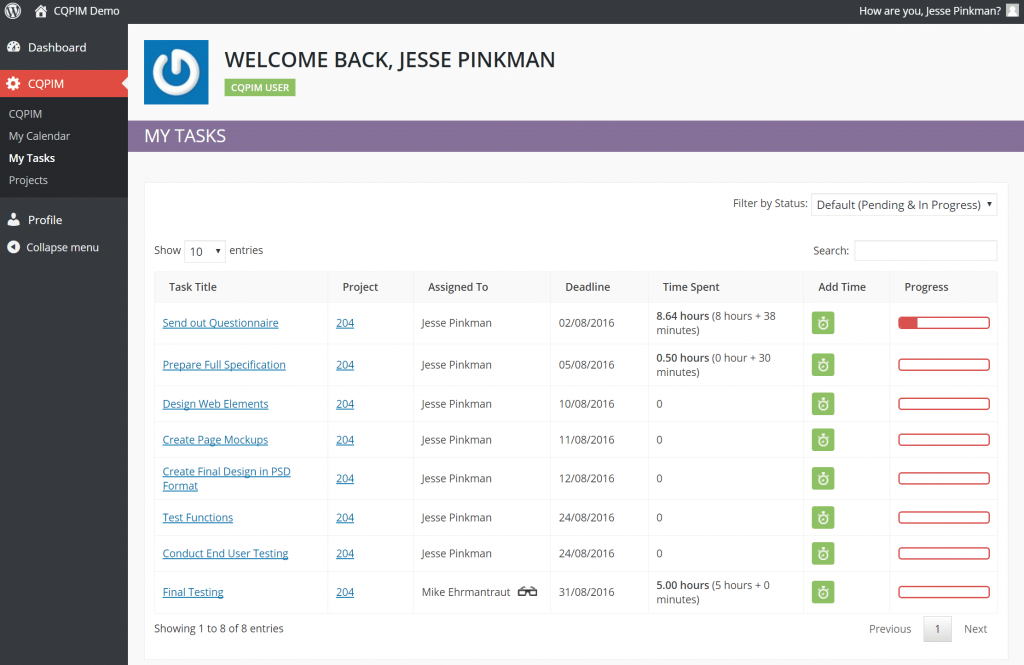The width and height of the screenshot is (1024, 665).
Task: Open Profile via the person icon
Action: (x=16, y=219)
